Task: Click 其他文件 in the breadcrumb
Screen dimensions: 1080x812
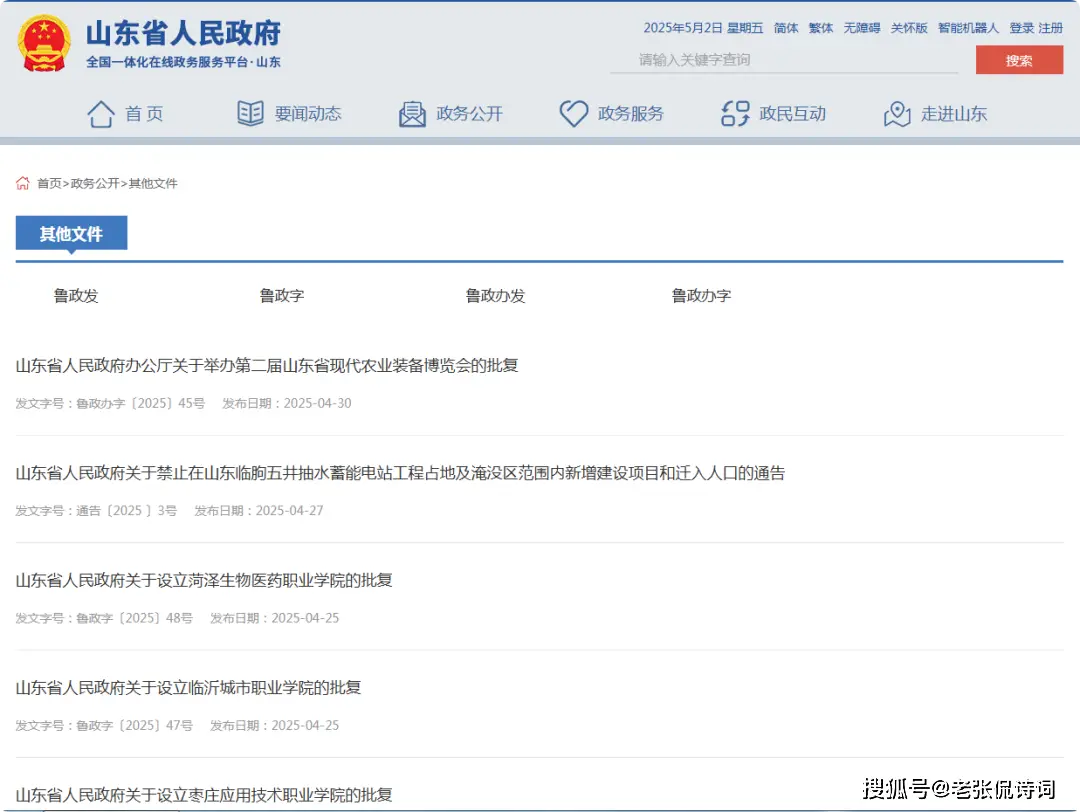Action: (x=153, y=183)
